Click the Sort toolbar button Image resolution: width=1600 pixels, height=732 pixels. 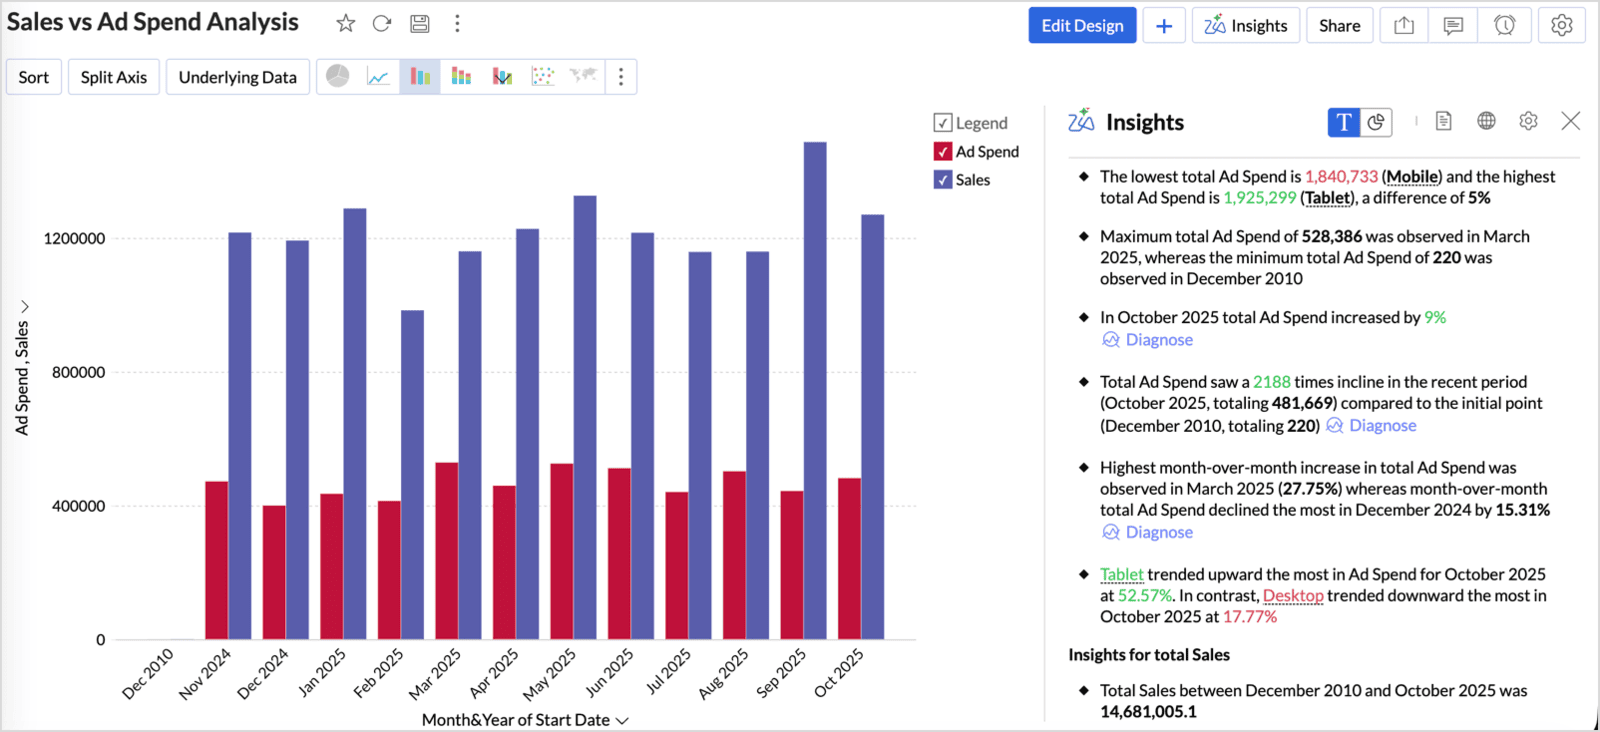pos(34,77)
